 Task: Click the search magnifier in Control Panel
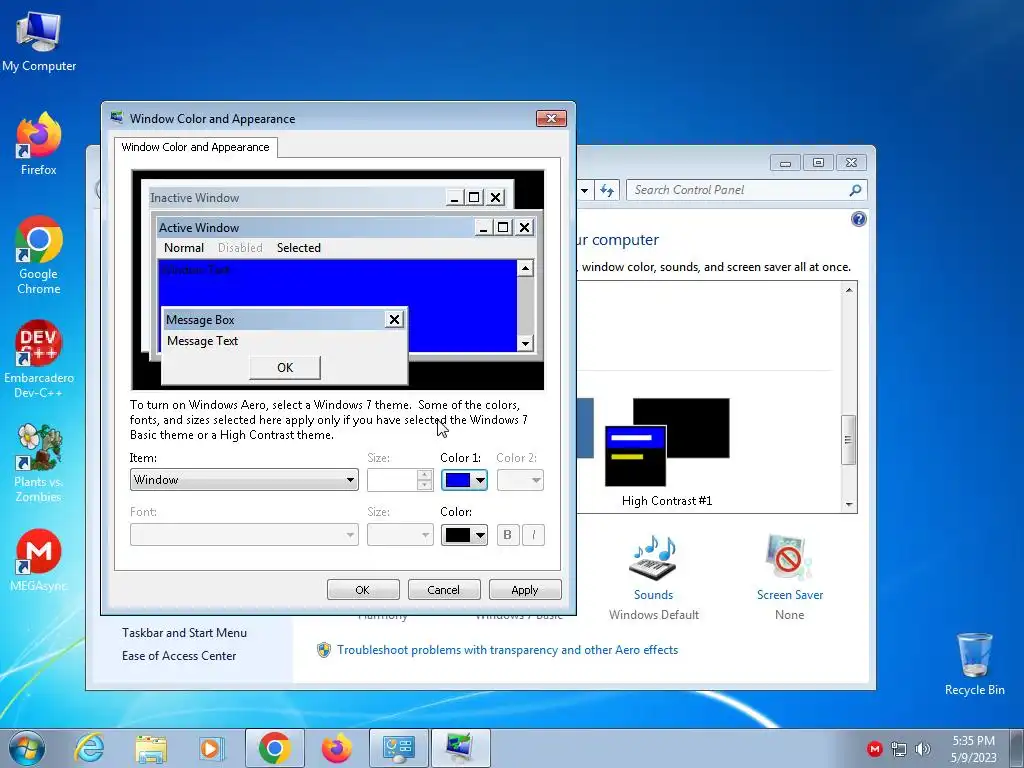[855, 190]
